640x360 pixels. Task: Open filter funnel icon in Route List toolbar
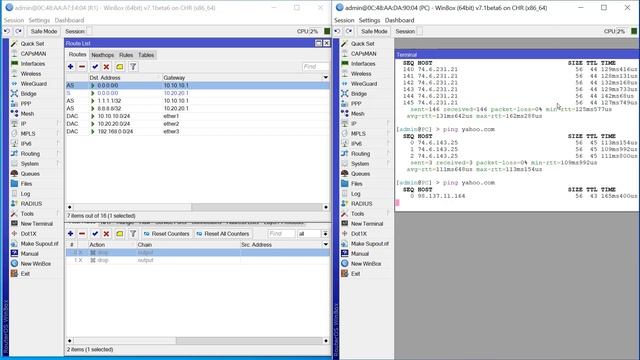point(133,67)
